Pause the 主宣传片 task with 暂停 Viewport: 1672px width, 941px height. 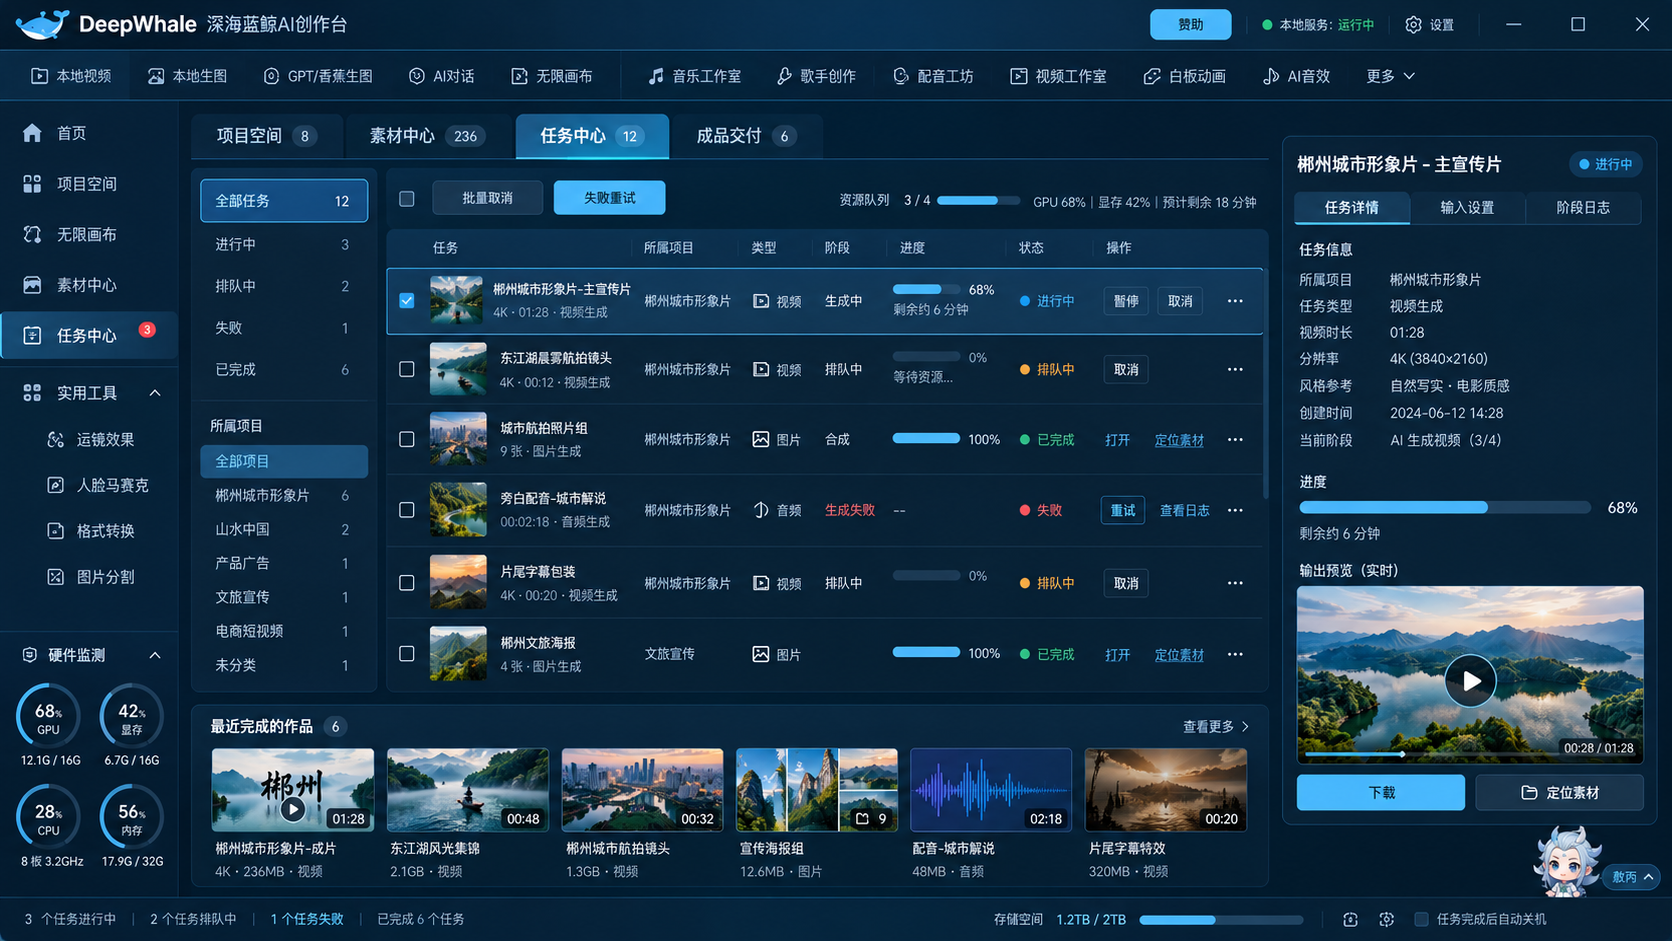1126,301
